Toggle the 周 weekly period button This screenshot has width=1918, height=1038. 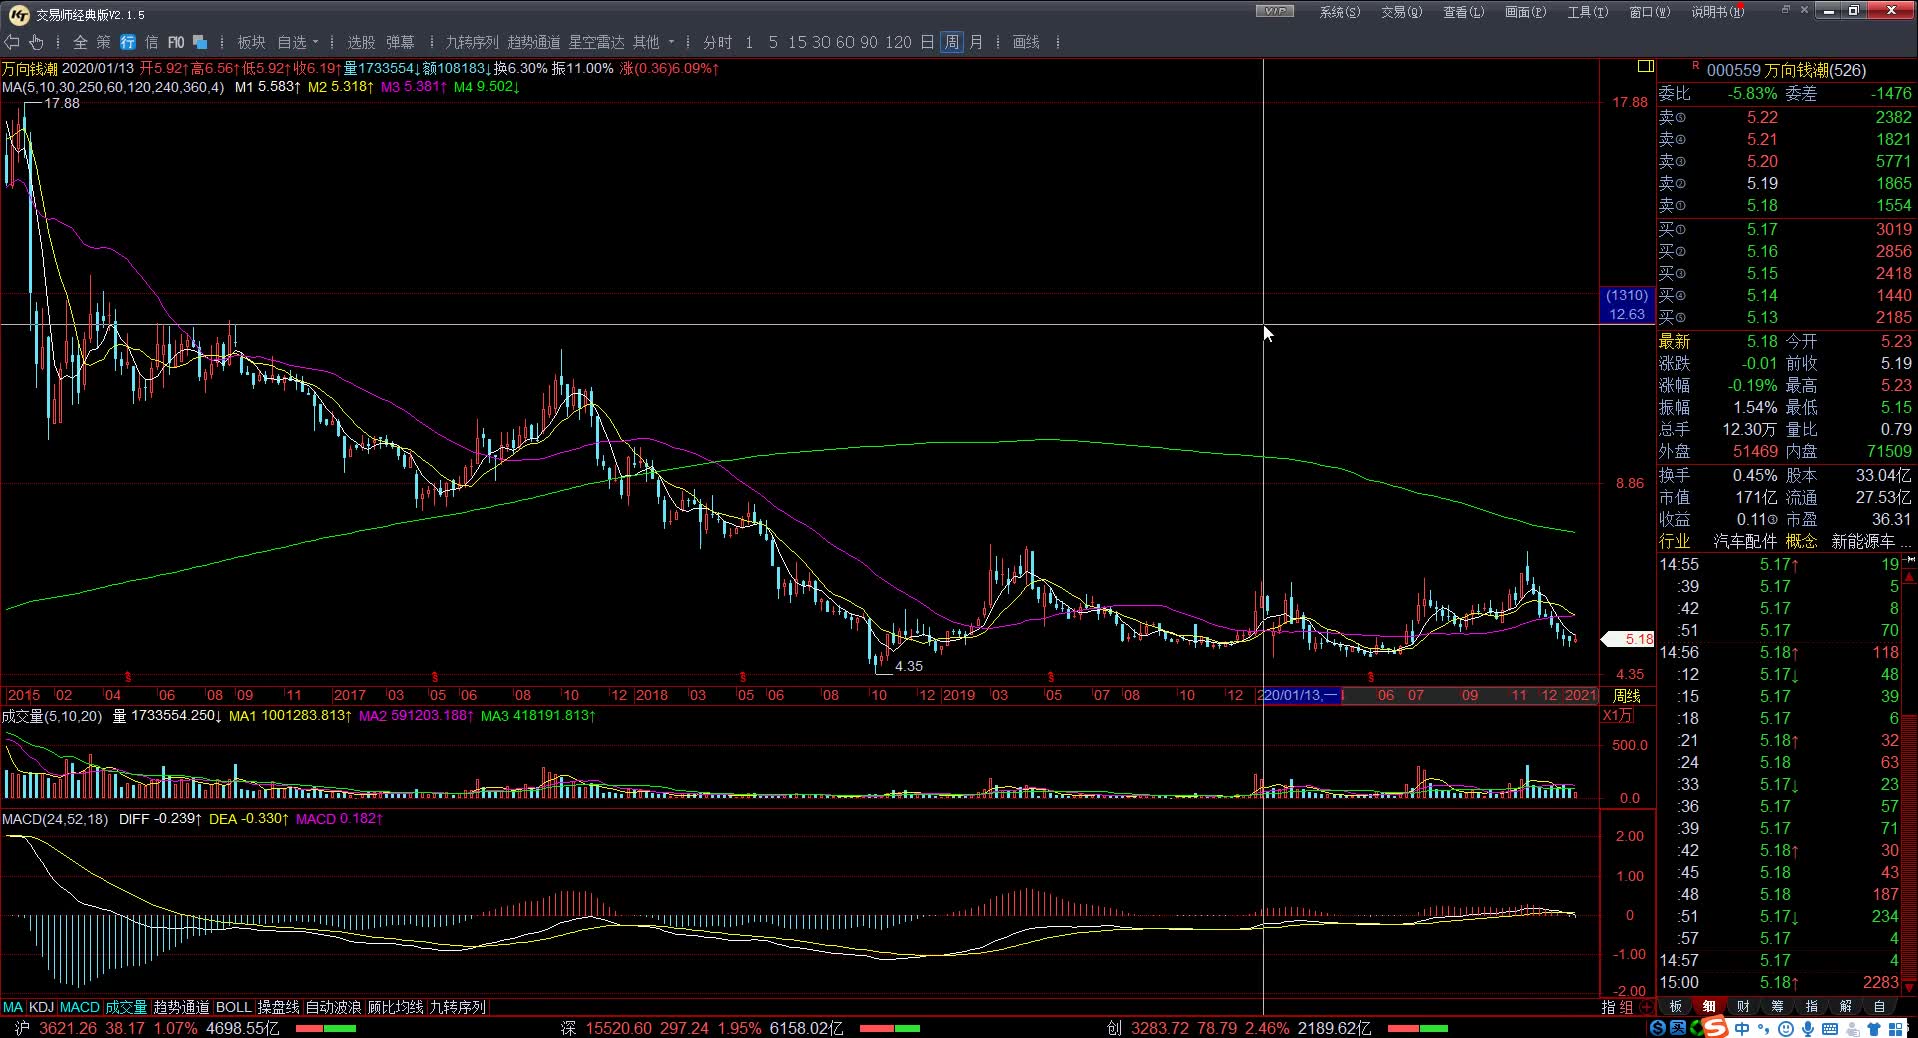(951, 42)
